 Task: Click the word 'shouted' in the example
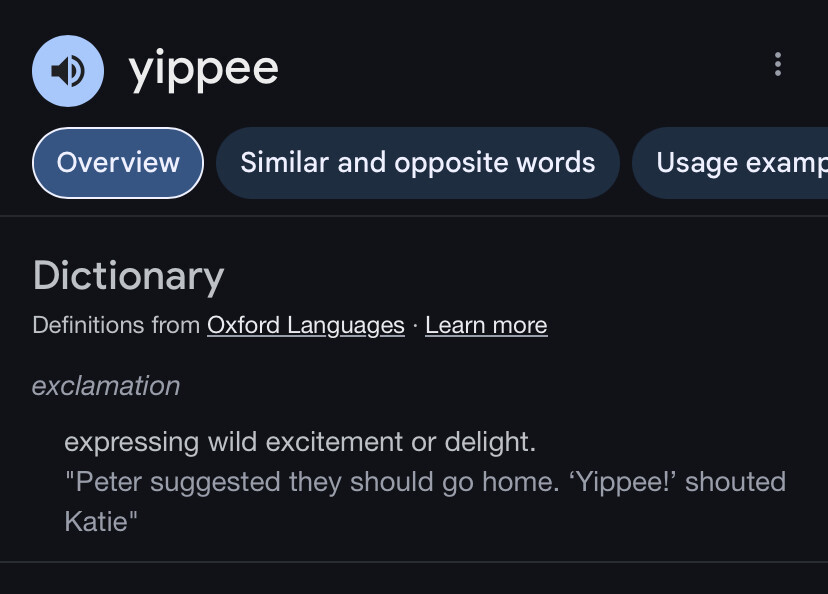coord(735,482)
